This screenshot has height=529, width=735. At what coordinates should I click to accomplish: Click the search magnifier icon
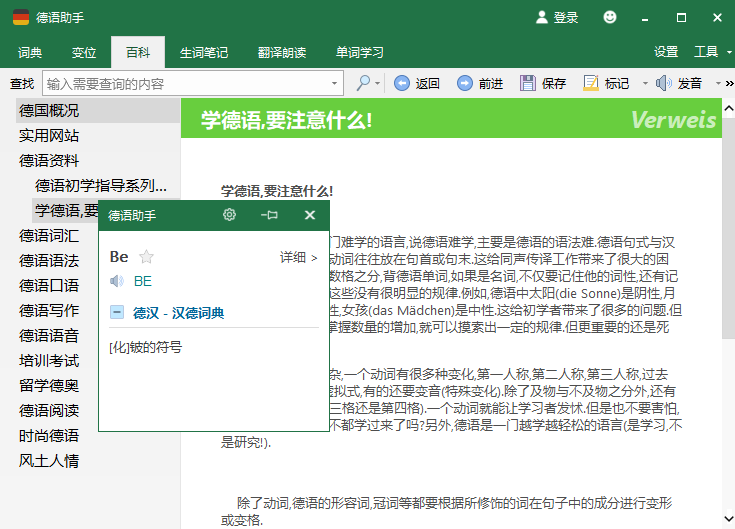coord(363,84)
